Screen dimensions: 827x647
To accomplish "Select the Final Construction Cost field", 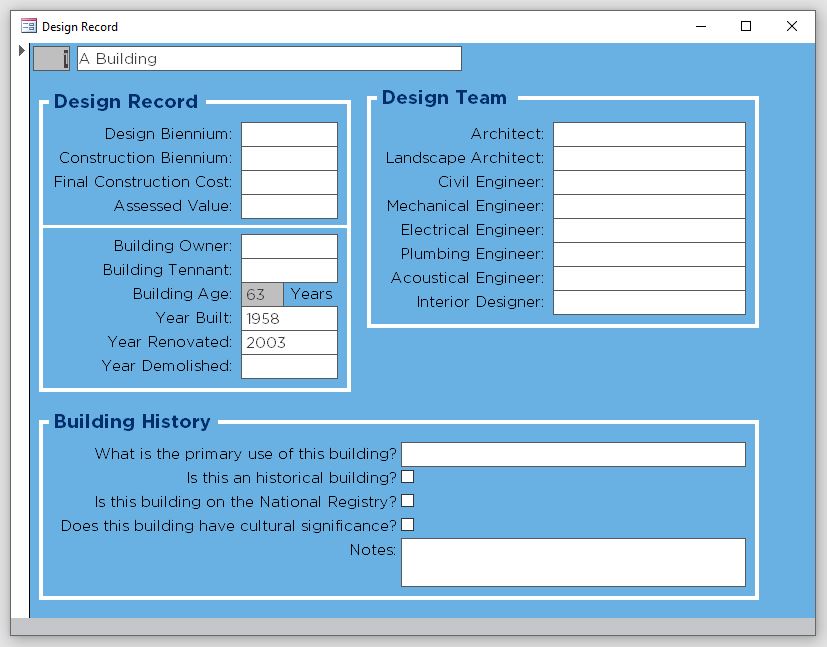I will pyautogui.click(x=290, y=181).
